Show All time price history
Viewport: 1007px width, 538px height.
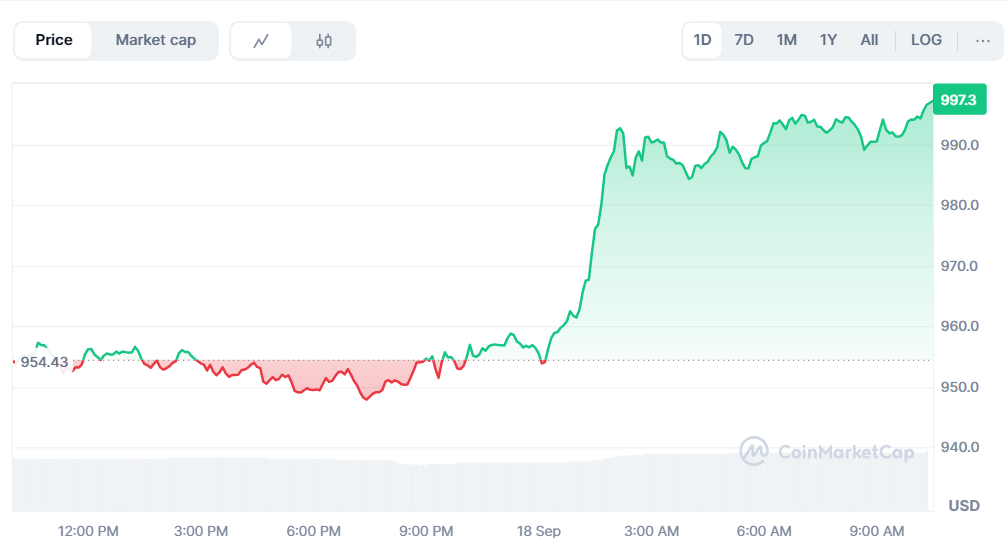869,40
